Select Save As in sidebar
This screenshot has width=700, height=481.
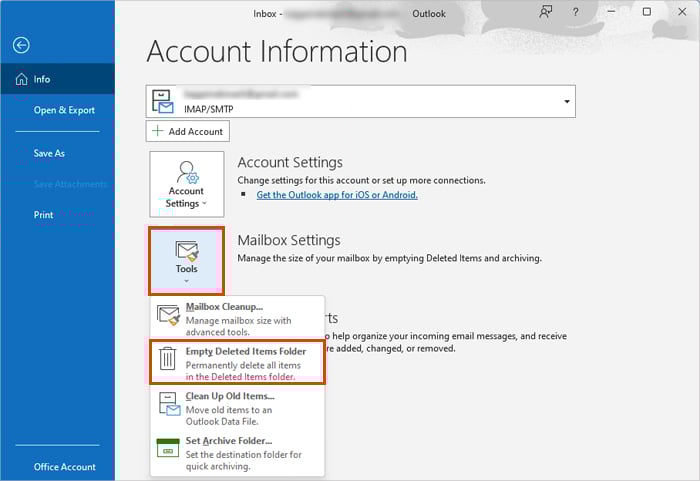(49, 153)
